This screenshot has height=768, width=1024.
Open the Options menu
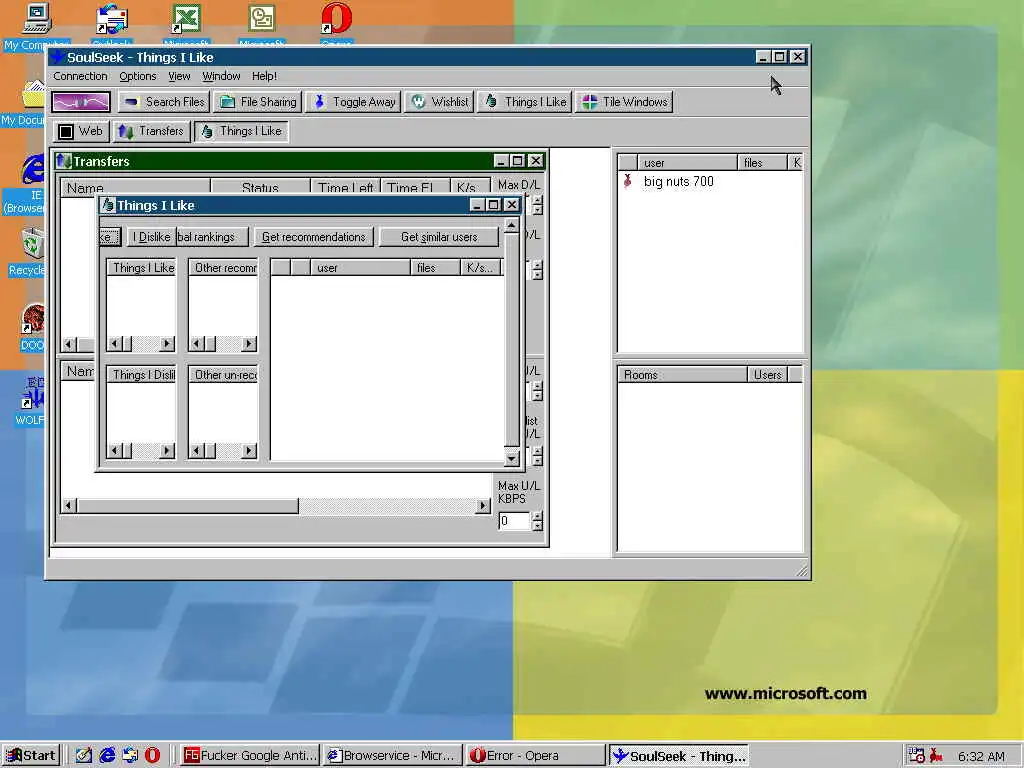(x=138, y=76)
